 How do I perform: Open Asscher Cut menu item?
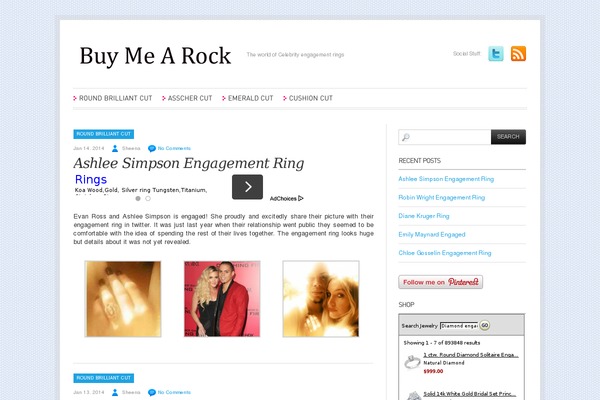[190, 98]
